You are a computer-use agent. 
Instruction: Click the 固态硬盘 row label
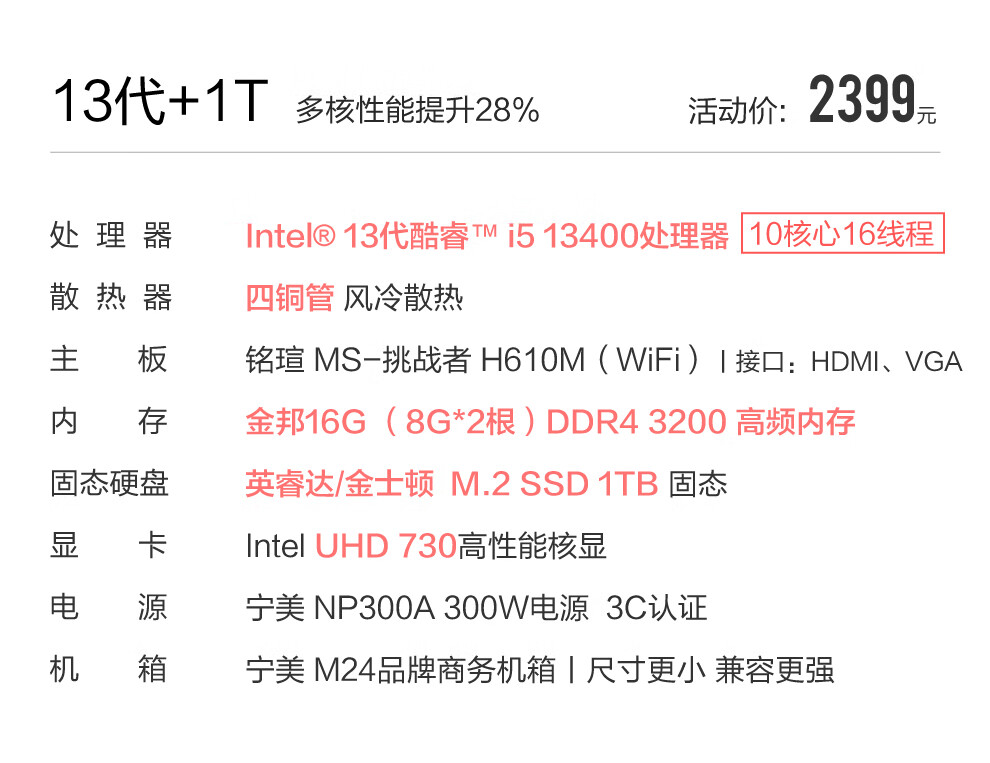(x=109, y=484)
